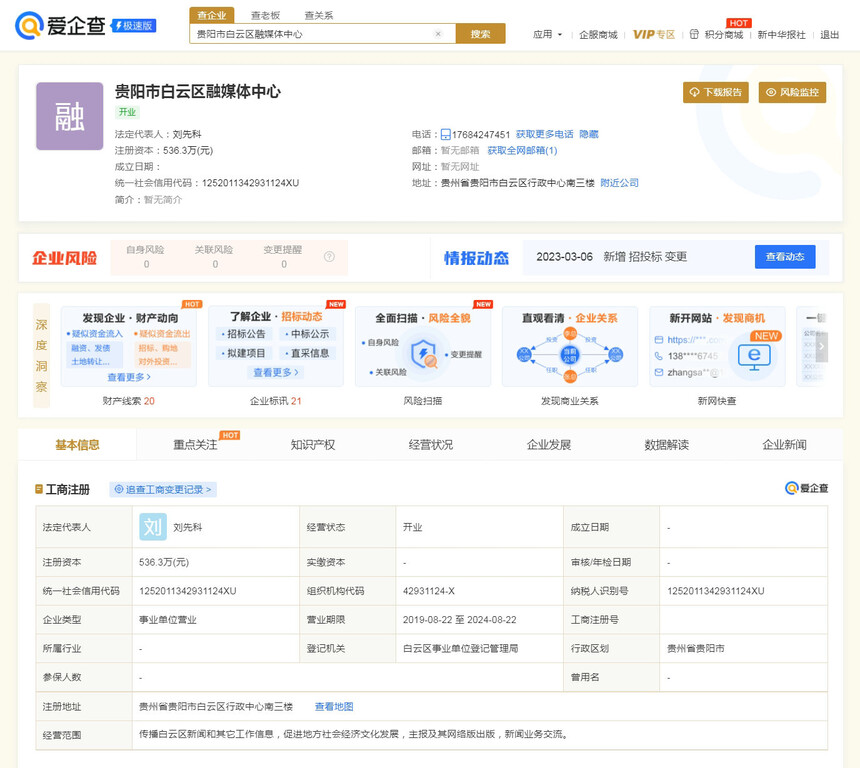The height and width of the screenshot is (768, 860).
Task: Open VIP专区 in the top navigation
Action: (654, 35)
